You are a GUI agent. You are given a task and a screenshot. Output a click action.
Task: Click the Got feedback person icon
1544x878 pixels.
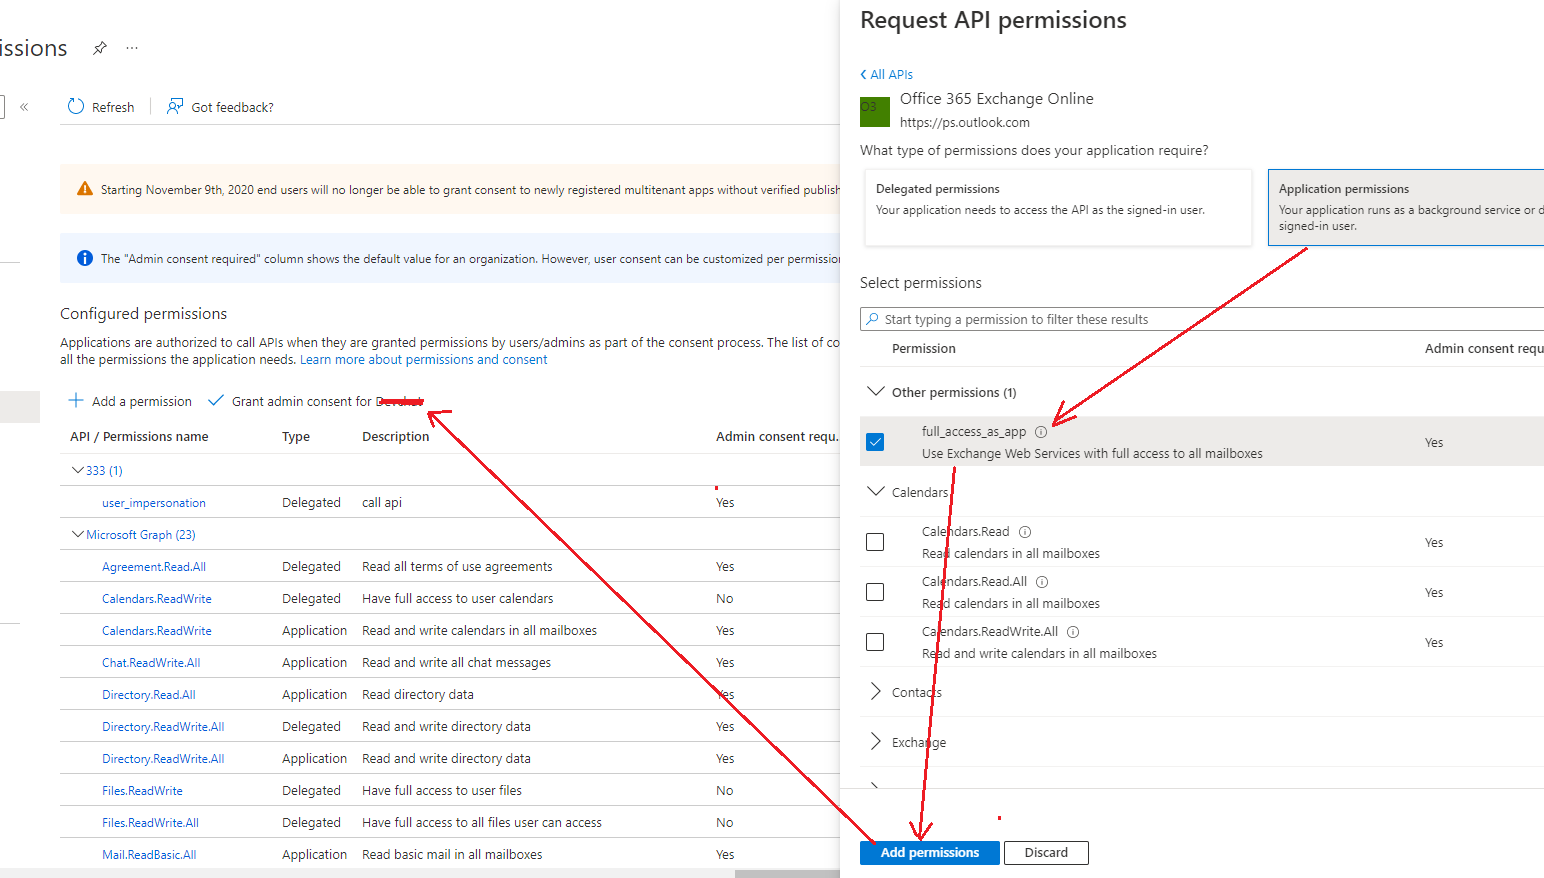(175, 107)
